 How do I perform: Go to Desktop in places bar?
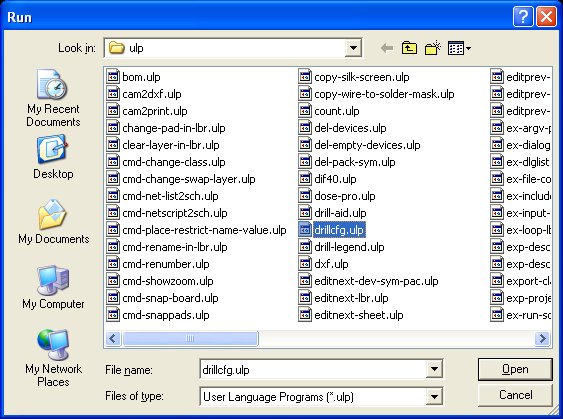[x=53, y=157]
